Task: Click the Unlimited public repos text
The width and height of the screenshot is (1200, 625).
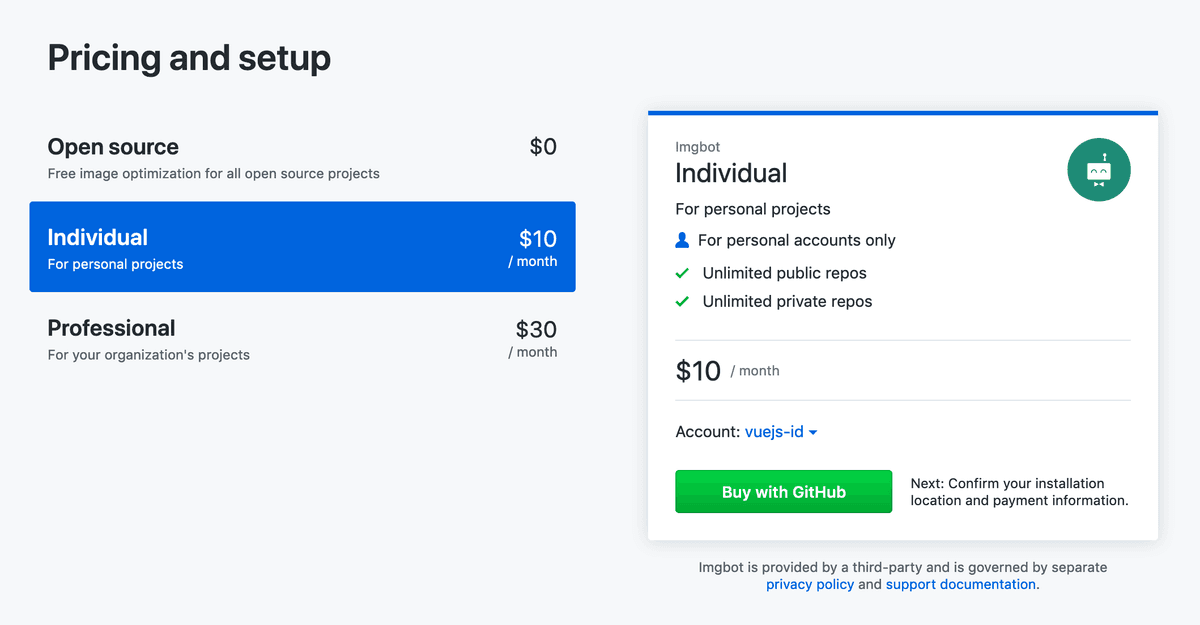Action: 784,273
